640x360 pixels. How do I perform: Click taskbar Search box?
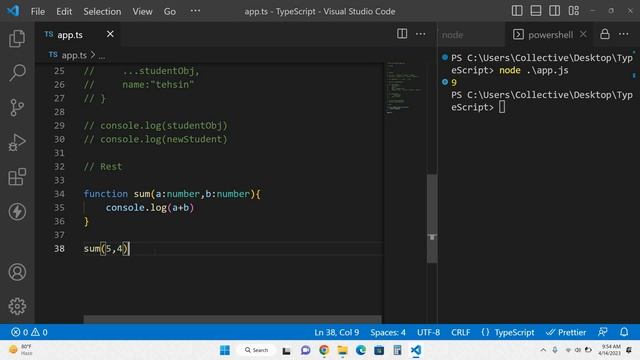pyautogui.click(x=256, y=350)
